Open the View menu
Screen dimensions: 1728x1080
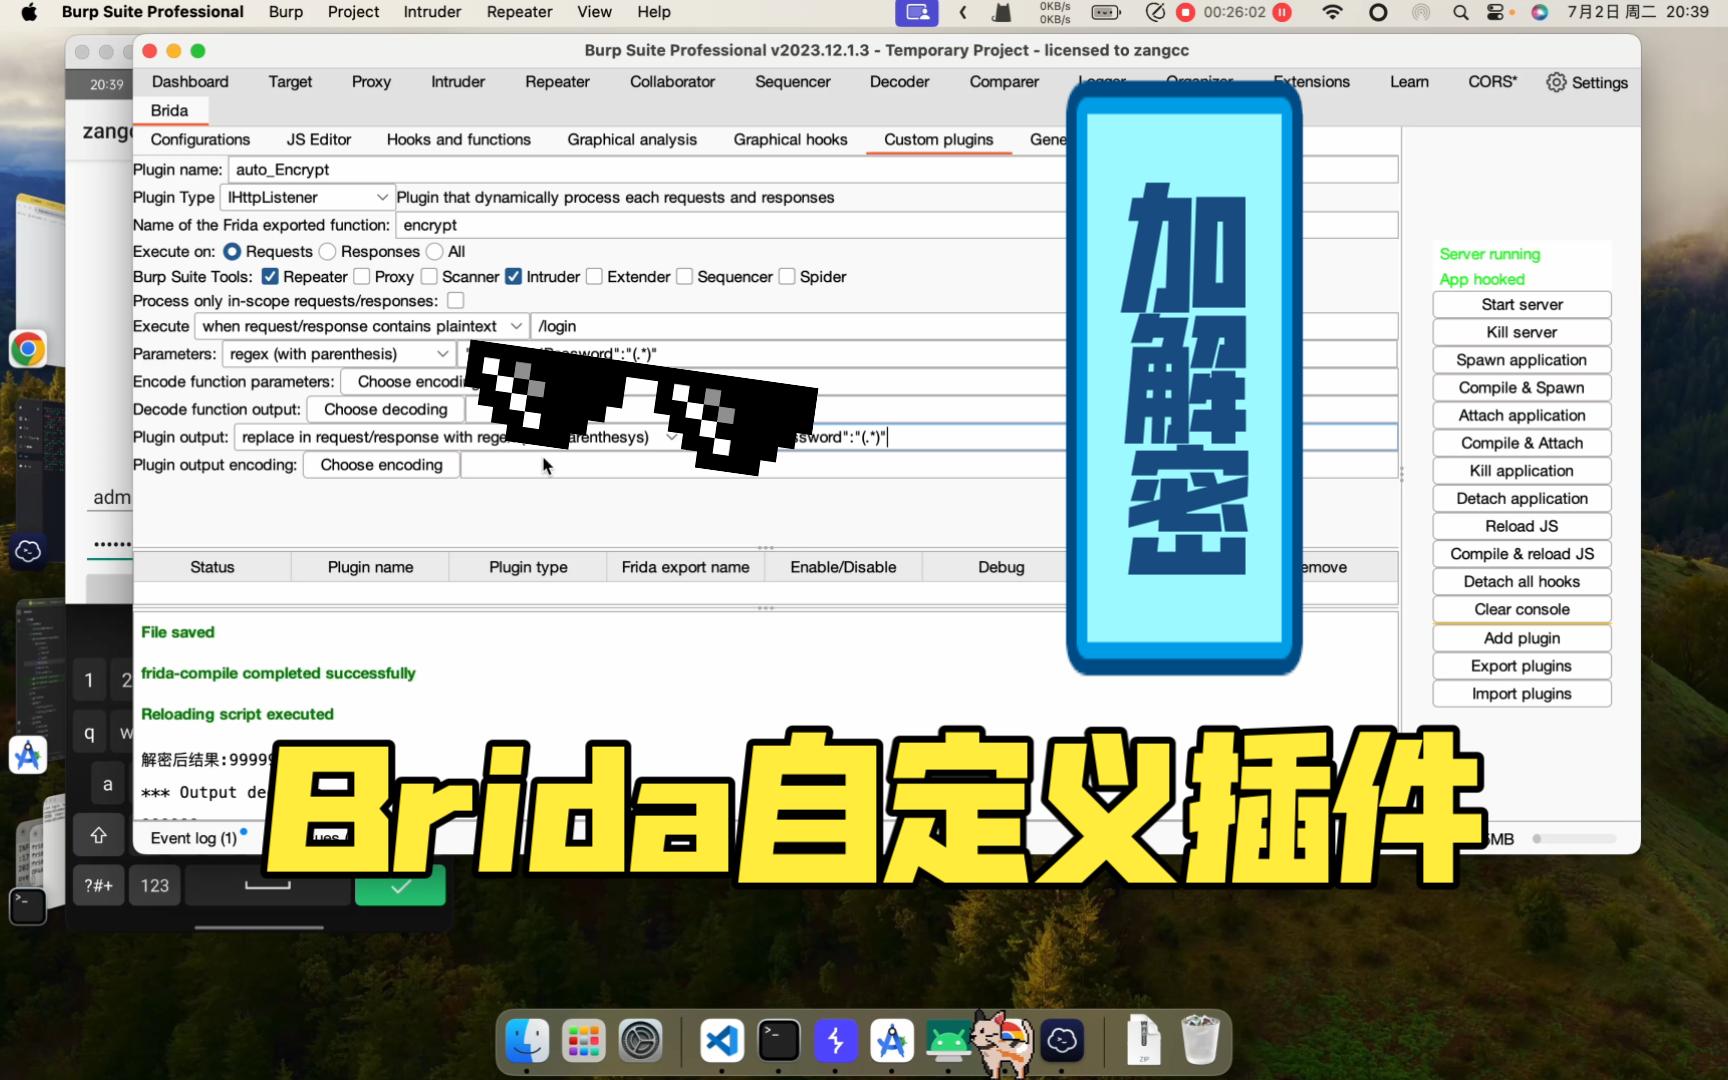[x=594, y=12]
